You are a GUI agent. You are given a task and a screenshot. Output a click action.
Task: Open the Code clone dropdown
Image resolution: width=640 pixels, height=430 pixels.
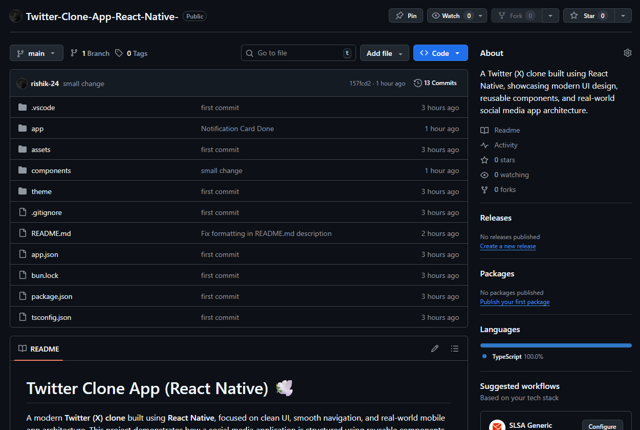[440, 53]
